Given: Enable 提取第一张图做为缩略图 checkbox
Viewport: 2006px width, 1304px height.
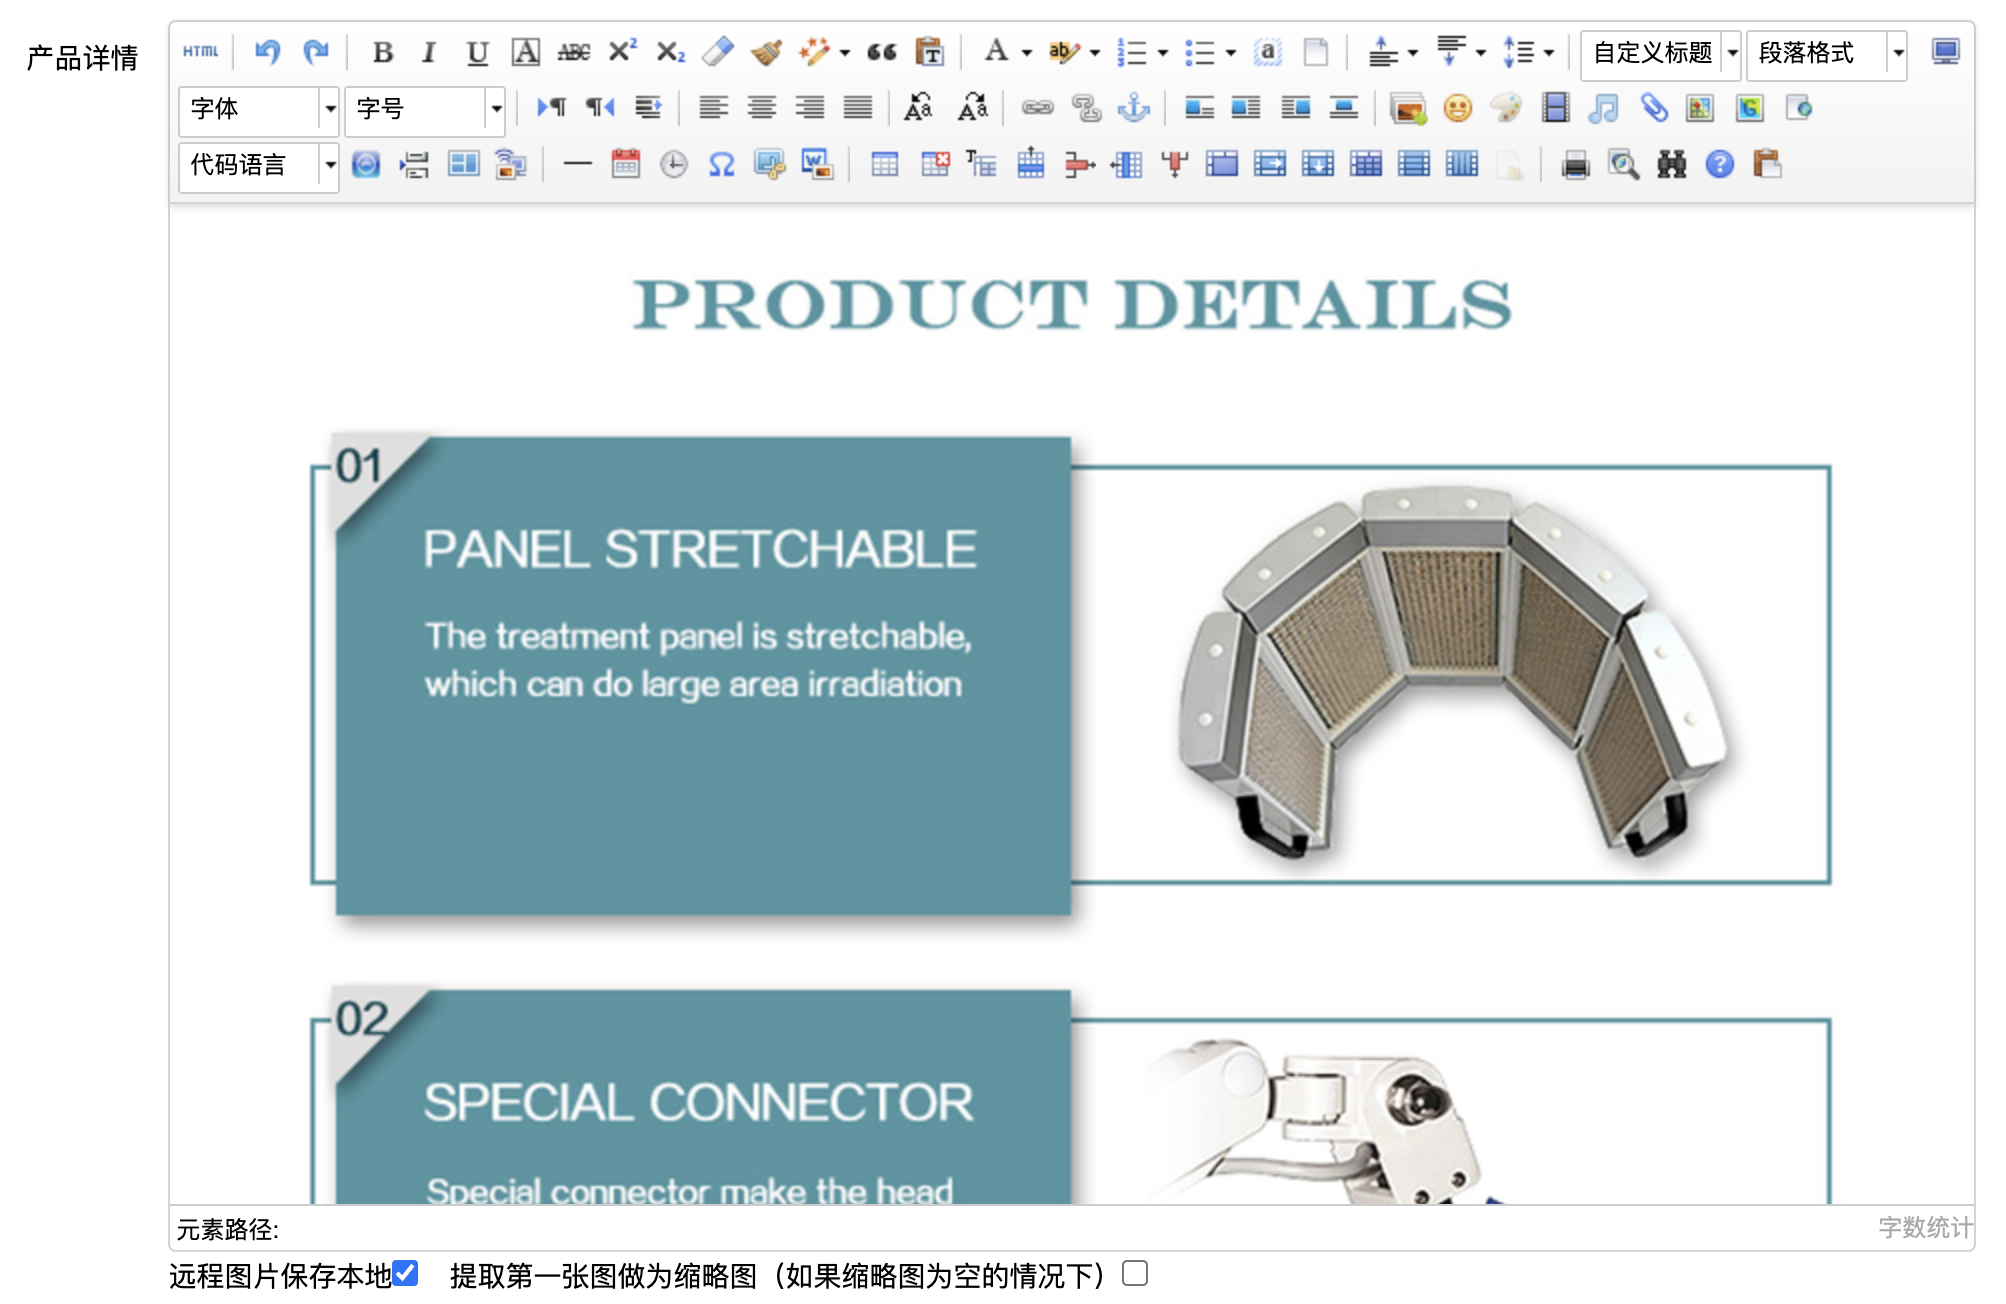Looking at the screenshot, I should [x=1135, y=1273].
